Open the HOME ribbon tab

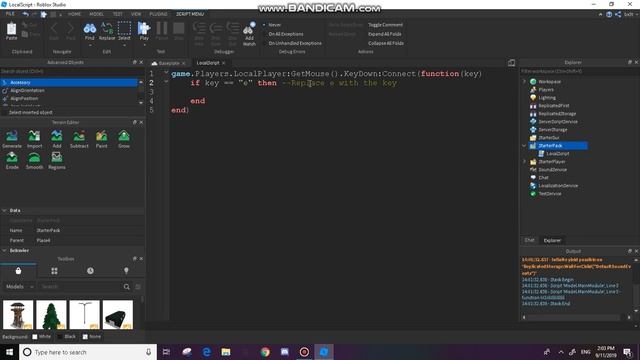[74, 14]
